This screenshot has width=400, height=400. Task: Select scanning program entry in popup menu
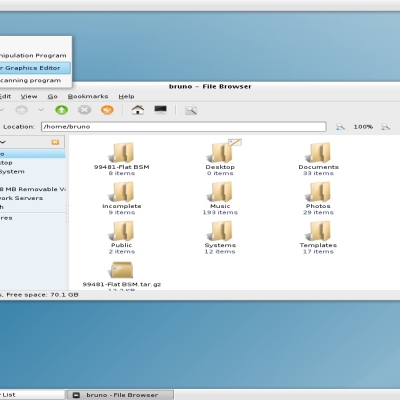pyautogui.click(x=35, y=80)
